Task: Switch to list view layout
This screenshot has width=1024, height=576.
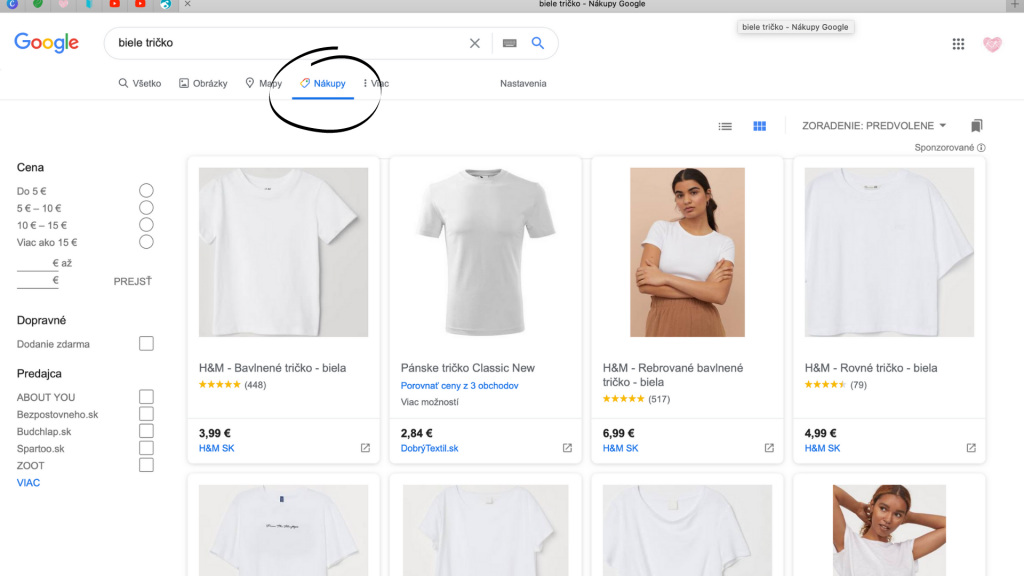Action: pyautogui.click(x=725, y=126)
